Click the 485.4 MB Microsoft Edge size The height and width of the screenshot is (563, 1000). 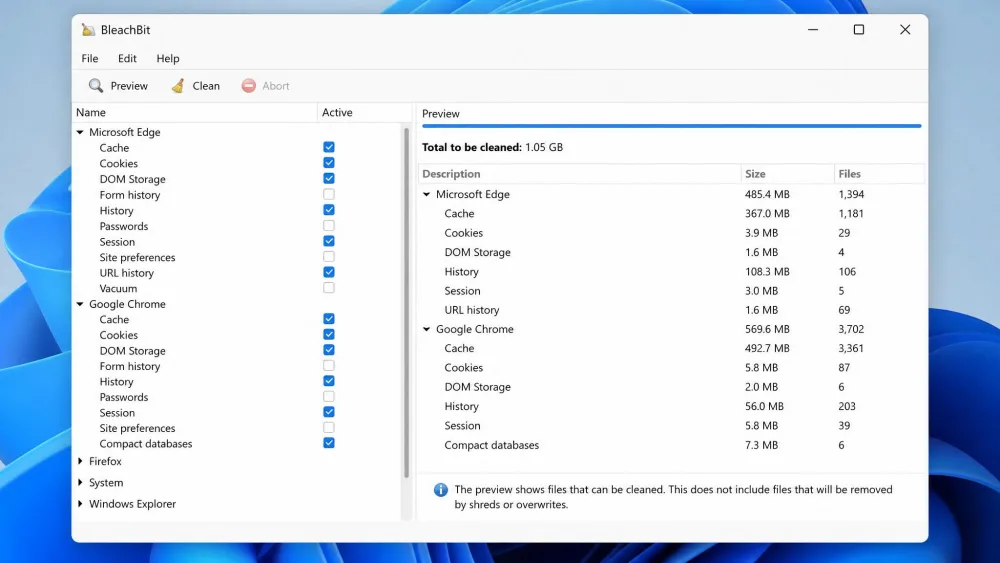pos(767,194)
